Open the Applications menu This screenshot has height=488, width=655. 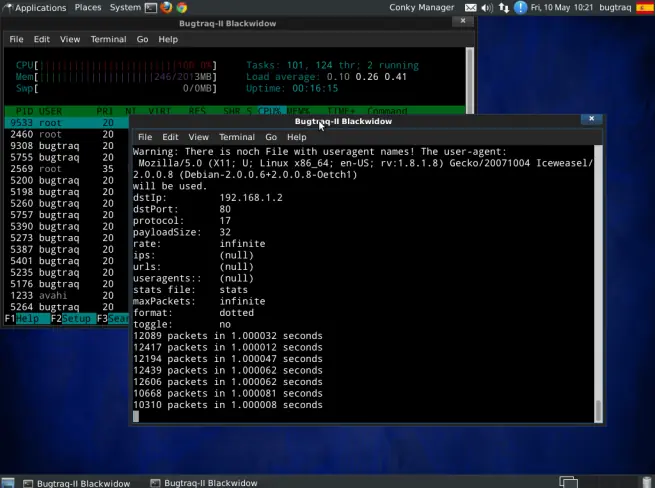(x=35, y=8)
